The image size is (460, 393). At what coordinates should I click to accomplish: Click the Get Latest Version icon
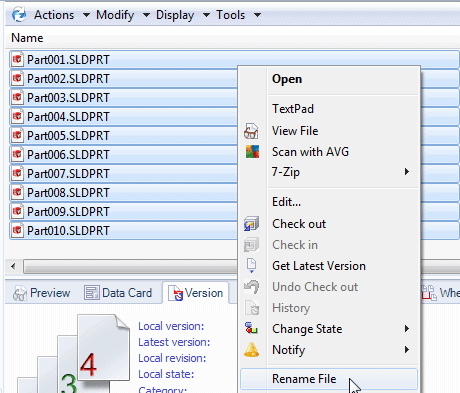[x=251, y=266]
